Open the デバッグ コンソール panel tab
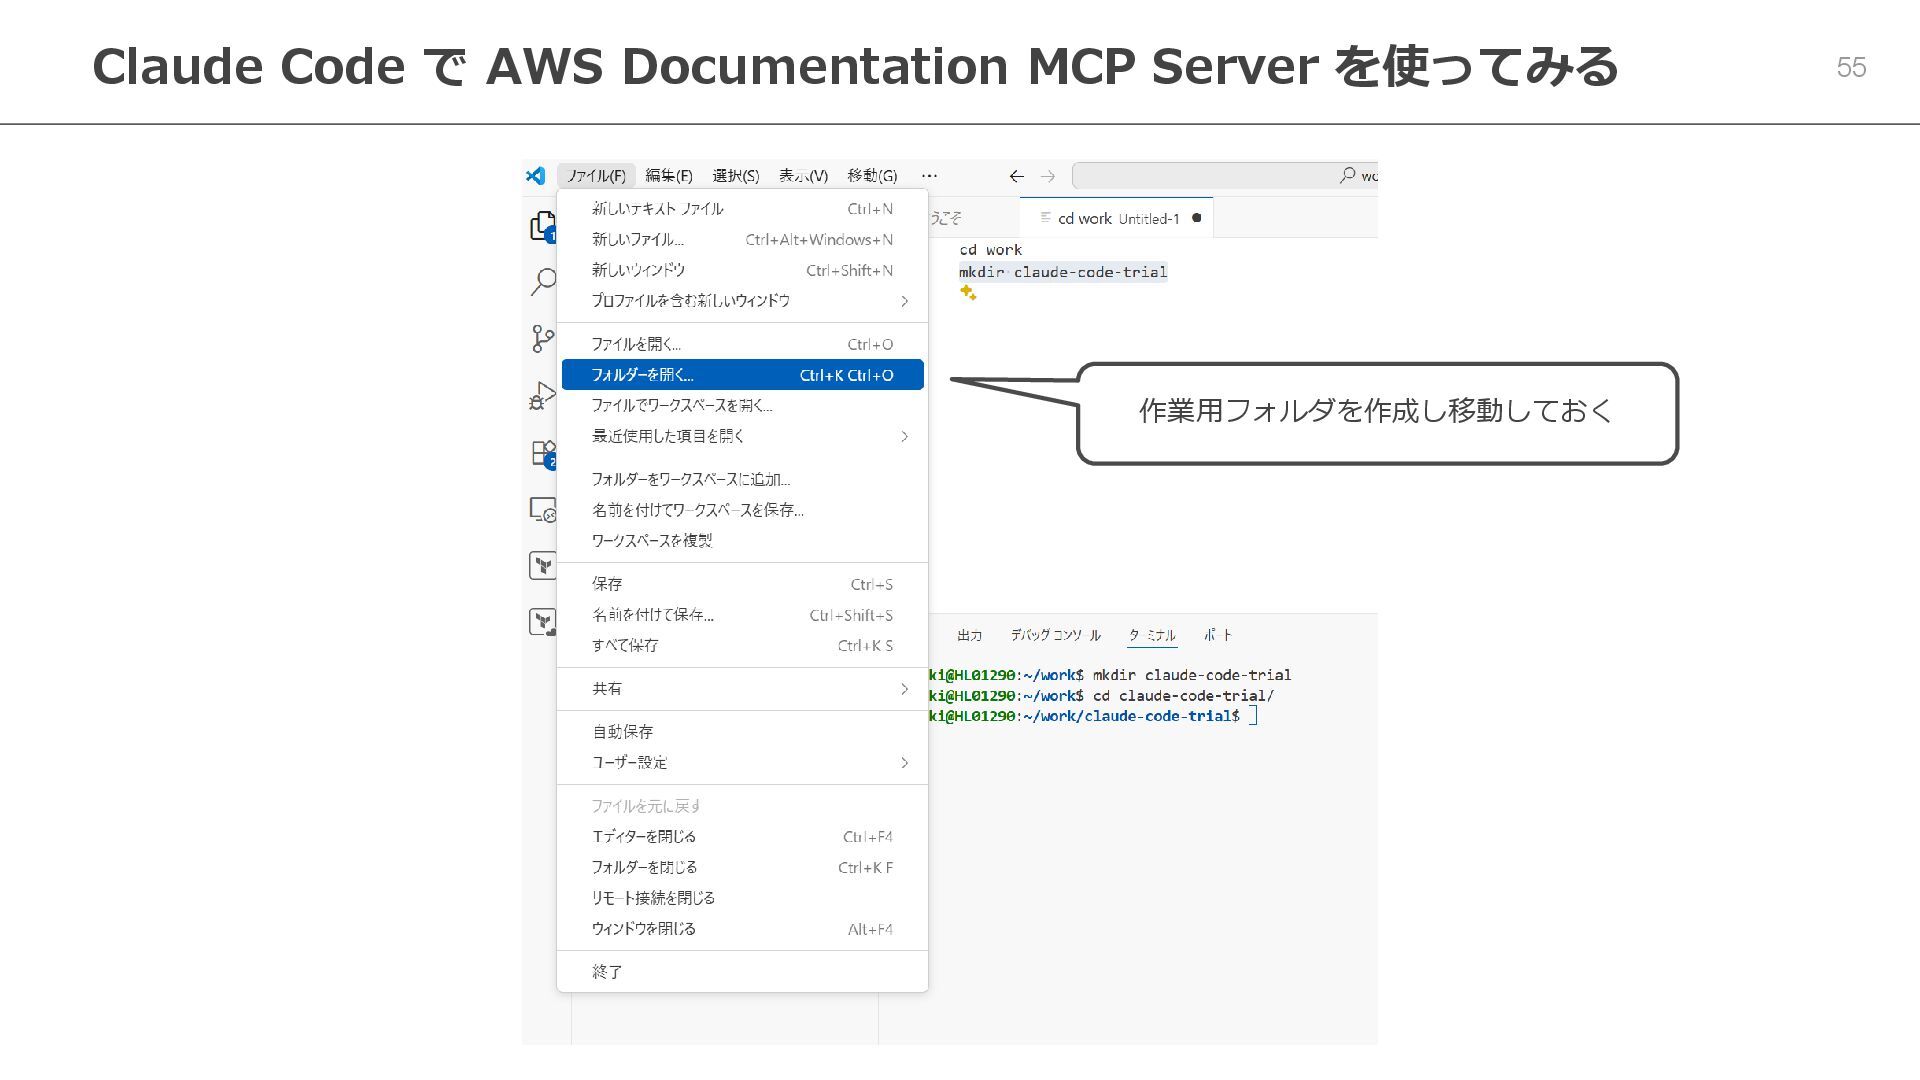The width and height of the screenshot is (1920, 1080). [x=1055, y=635]
